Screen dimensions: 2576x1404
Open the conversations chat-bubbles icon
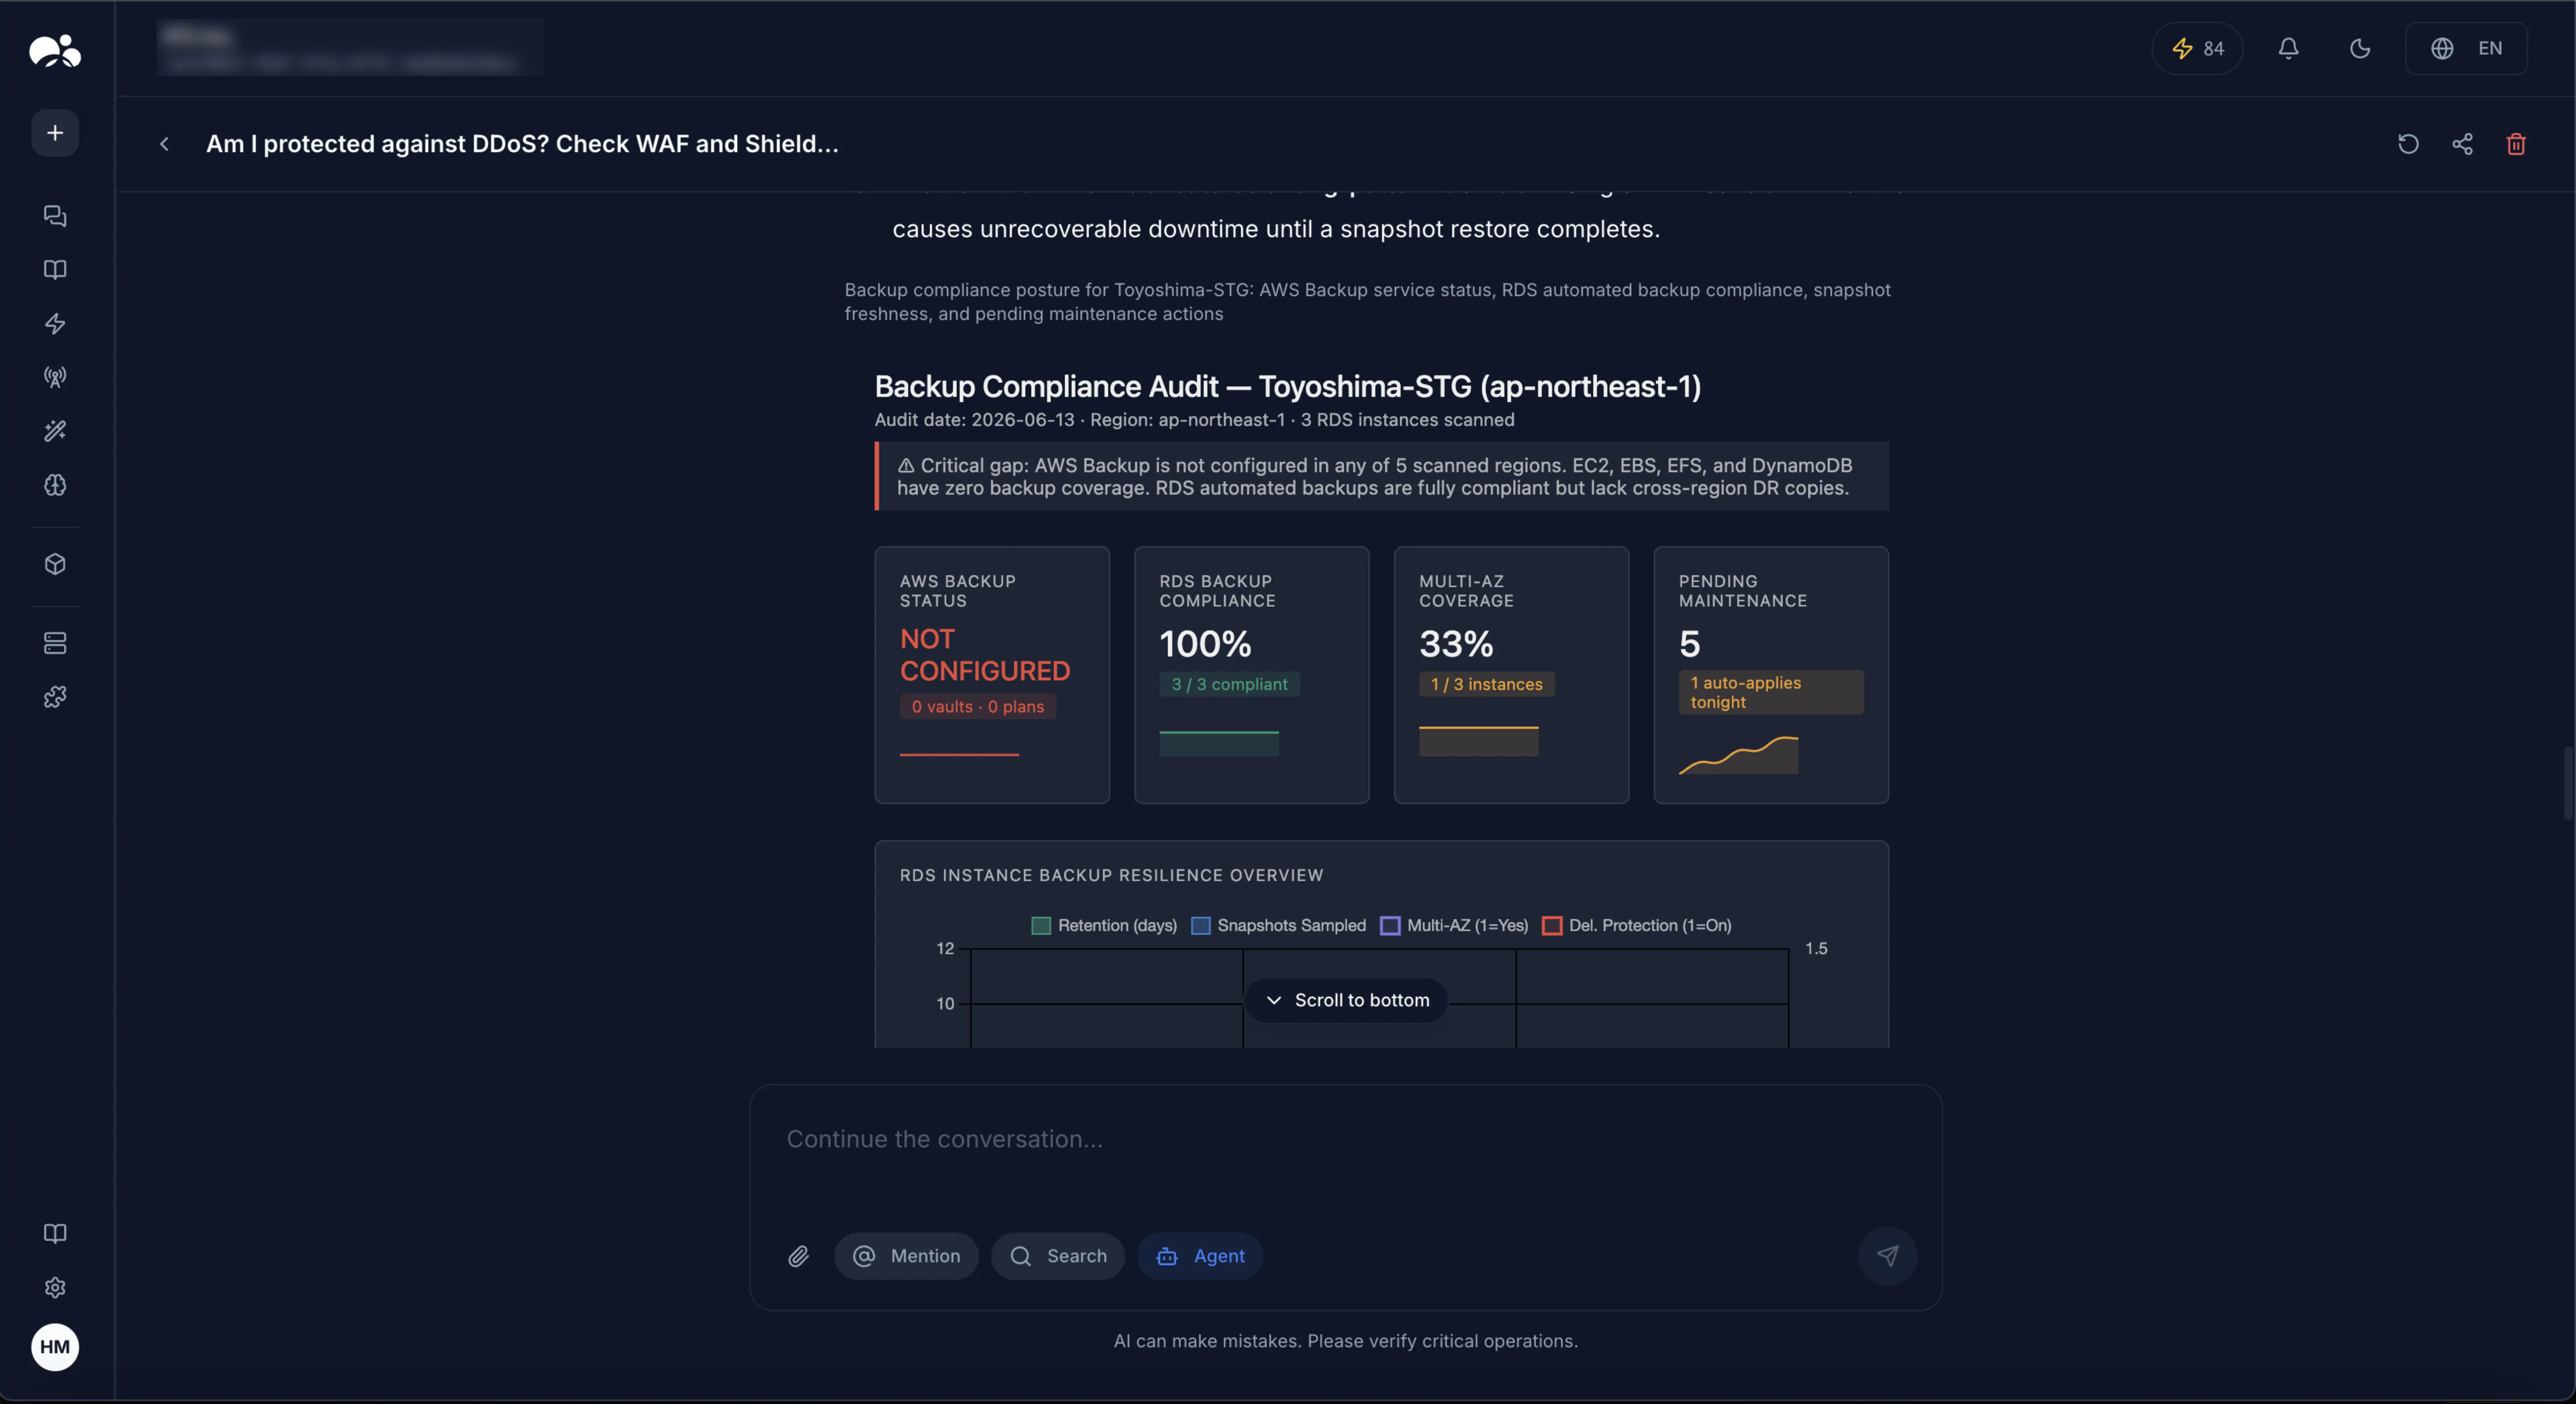(x=55, y=216)
